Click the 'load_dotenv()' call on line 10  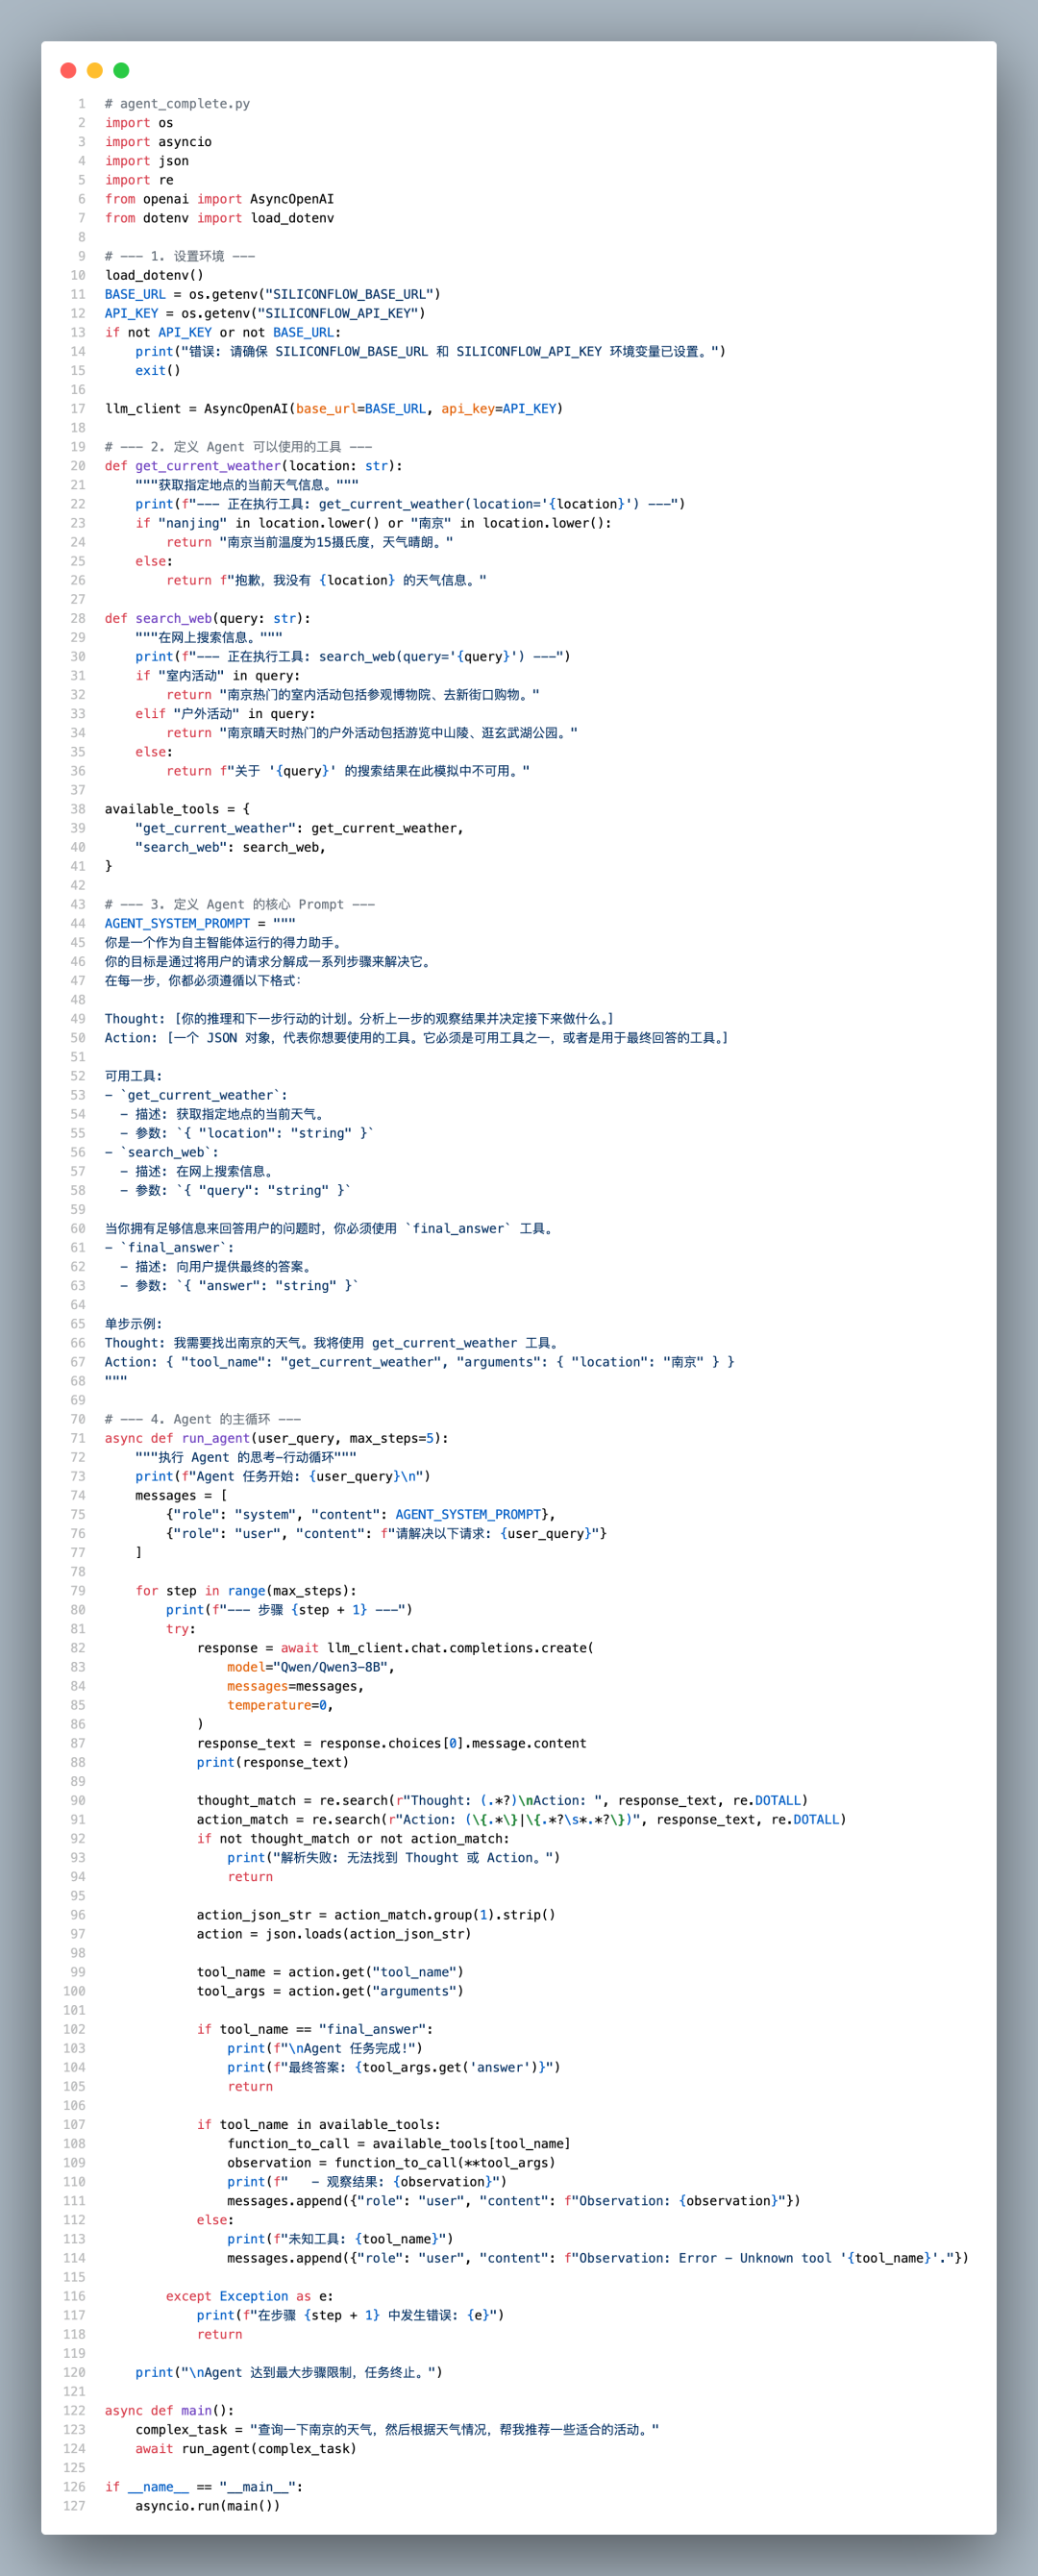(x=154, y=275)
